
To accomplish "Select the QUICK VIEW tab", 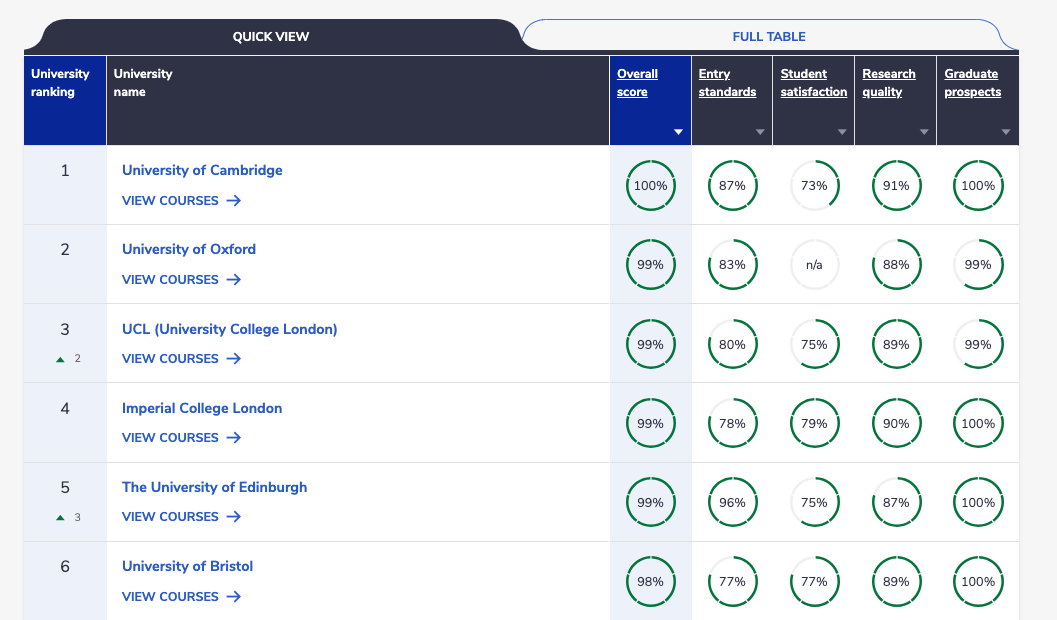I will click(x=271, y=36).
